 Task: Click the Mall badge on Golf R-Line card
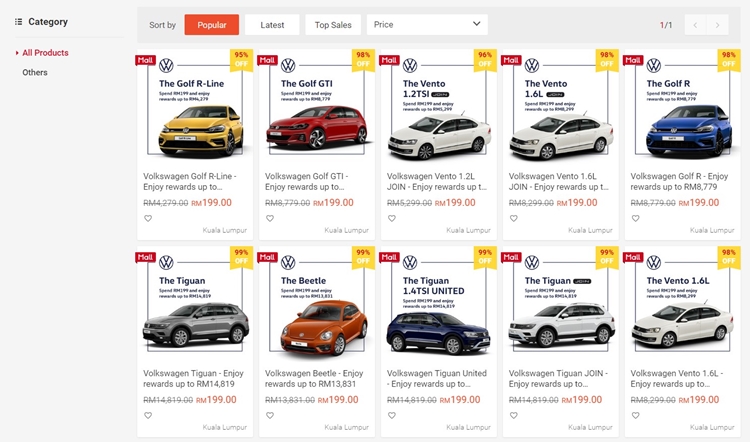pyautogui.click(x=145, y=60)
